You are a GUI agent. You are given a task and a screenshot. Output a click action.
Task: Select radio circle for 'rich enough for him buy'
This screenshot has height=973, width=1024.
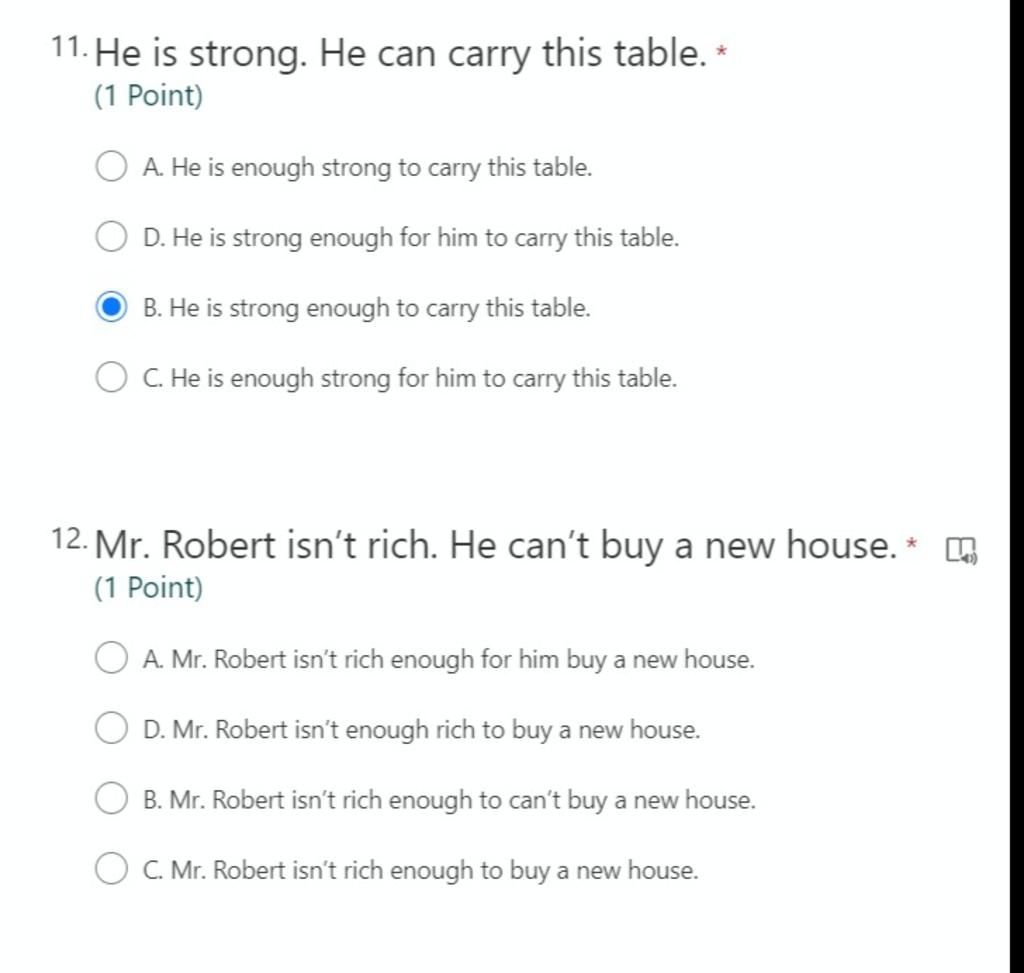click(111, 659)
